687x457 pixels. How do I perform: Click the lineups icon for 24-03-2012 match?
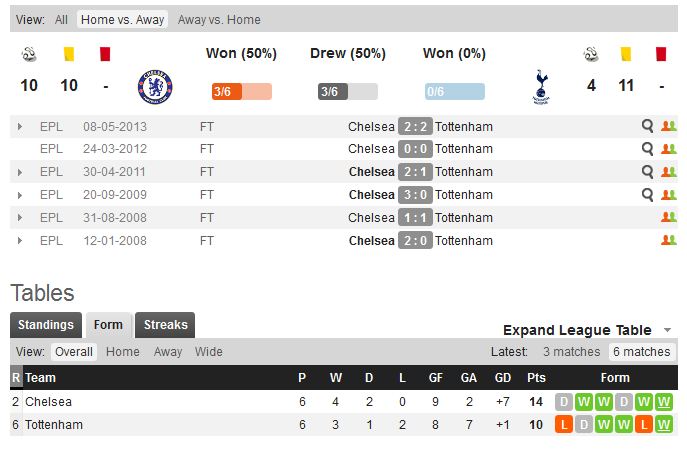669,149
